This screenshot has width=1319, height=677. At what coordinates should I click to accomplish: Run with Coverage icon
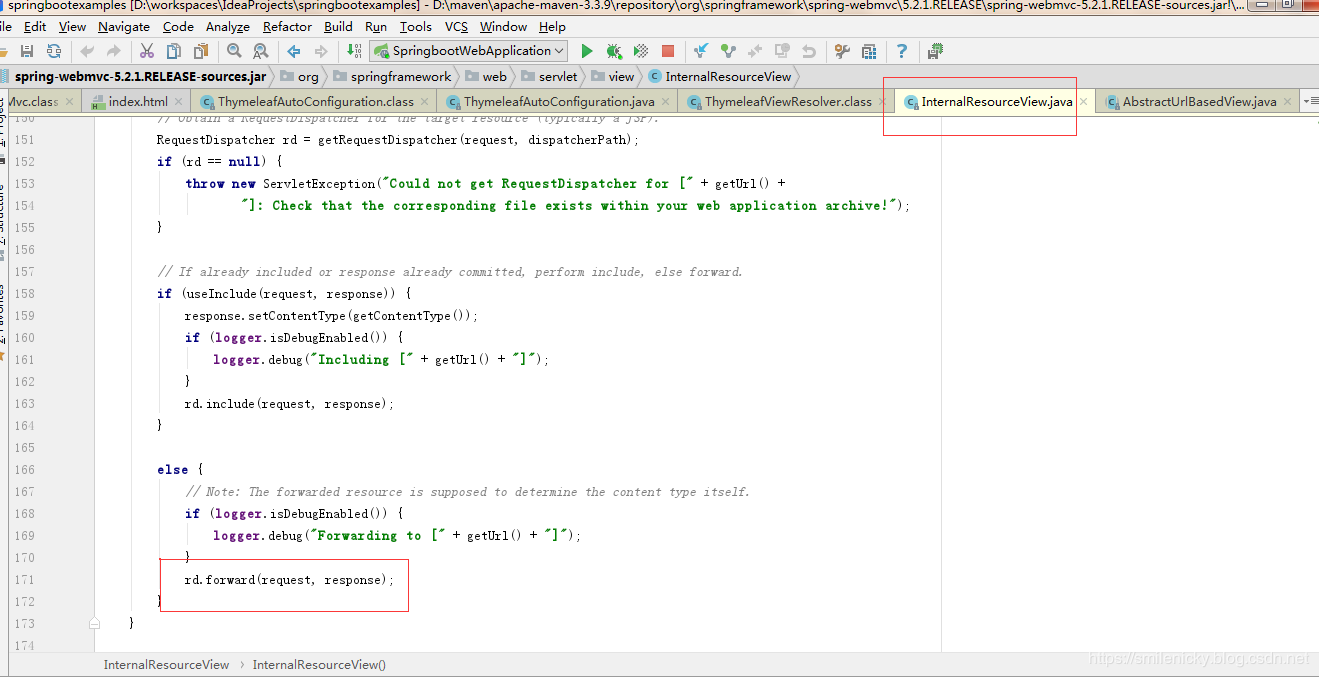641,51
